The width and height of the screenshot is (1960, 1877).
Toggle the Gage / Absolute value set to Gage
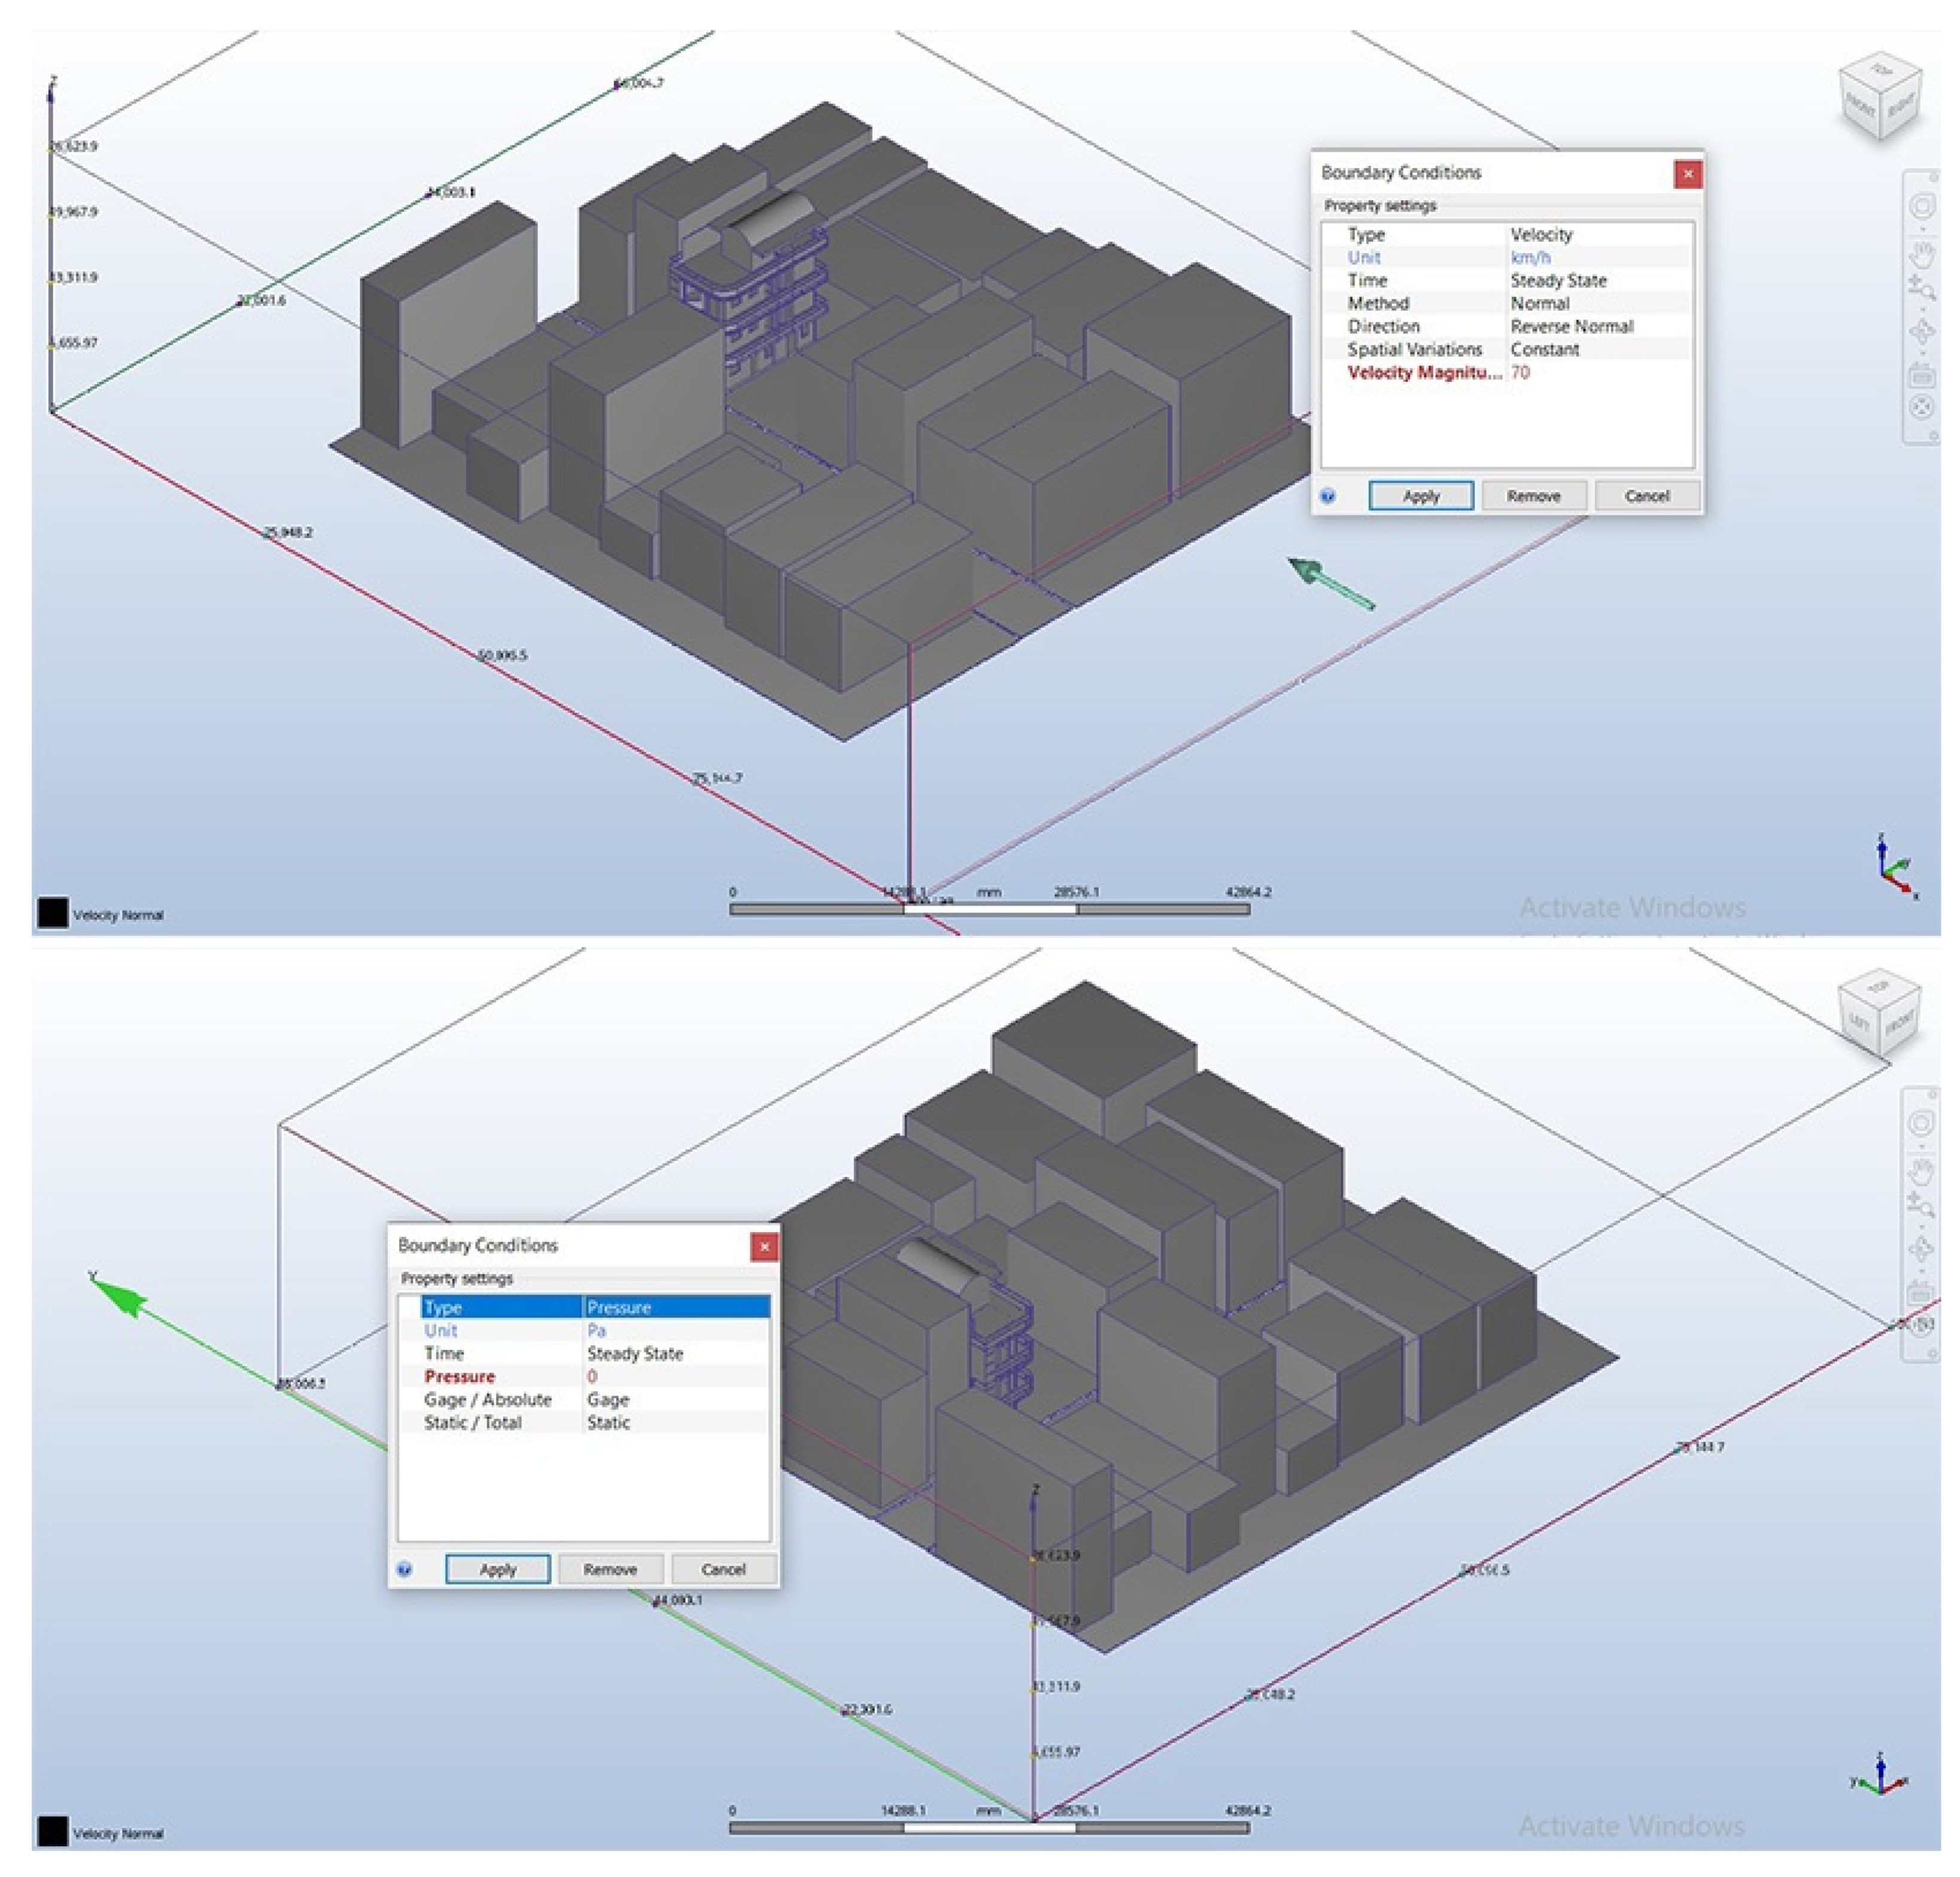608,1399
